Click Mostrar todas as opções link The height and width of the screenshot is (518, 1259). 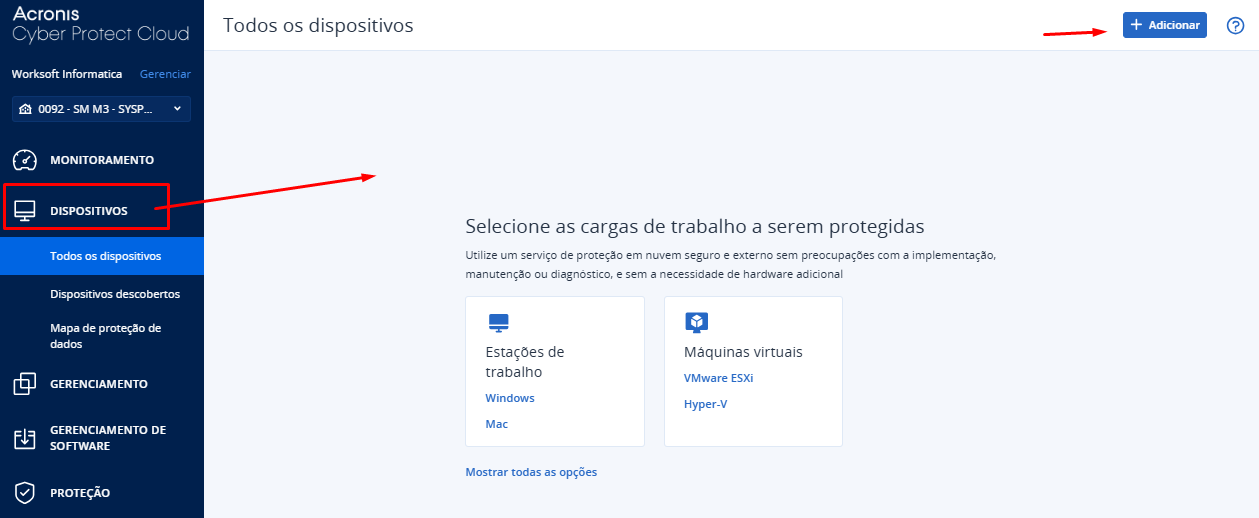point(531,472)
